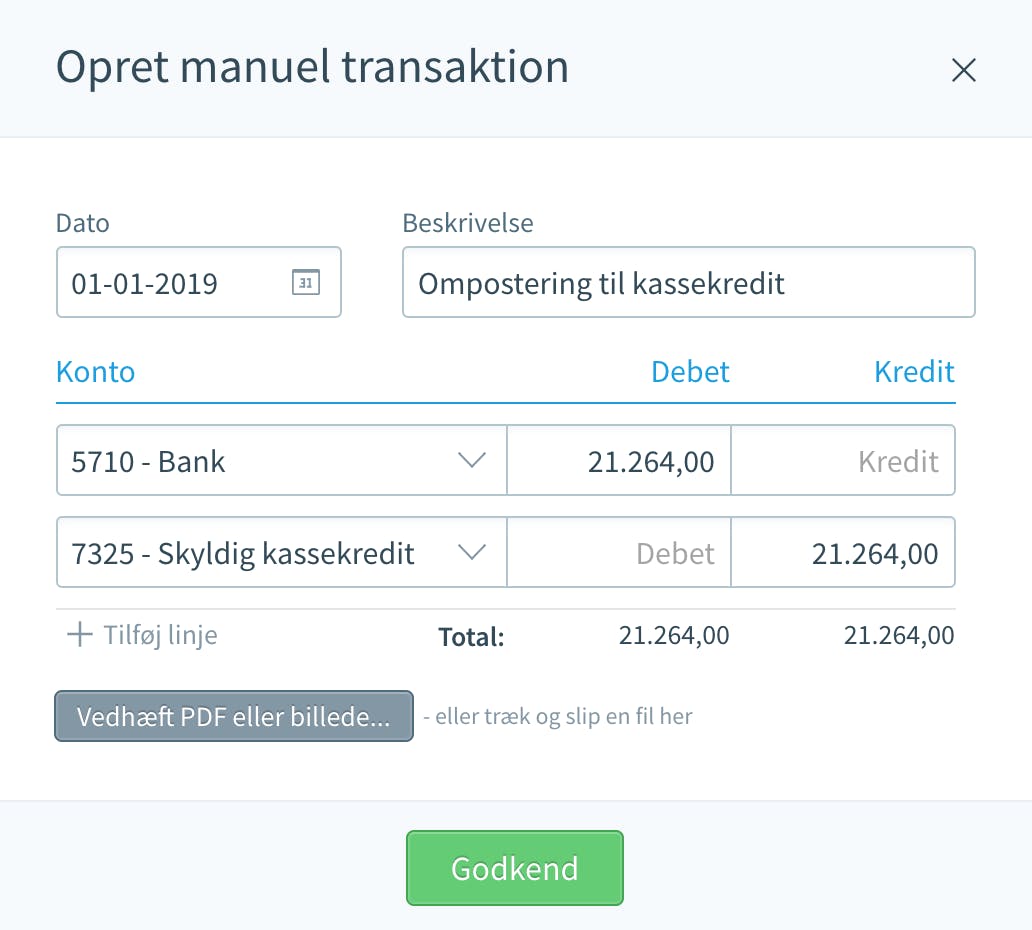The image size is (1032, 930).
Task: Select the Kredit amount for Skyldig kassekredit
Action: coord(843,552)
